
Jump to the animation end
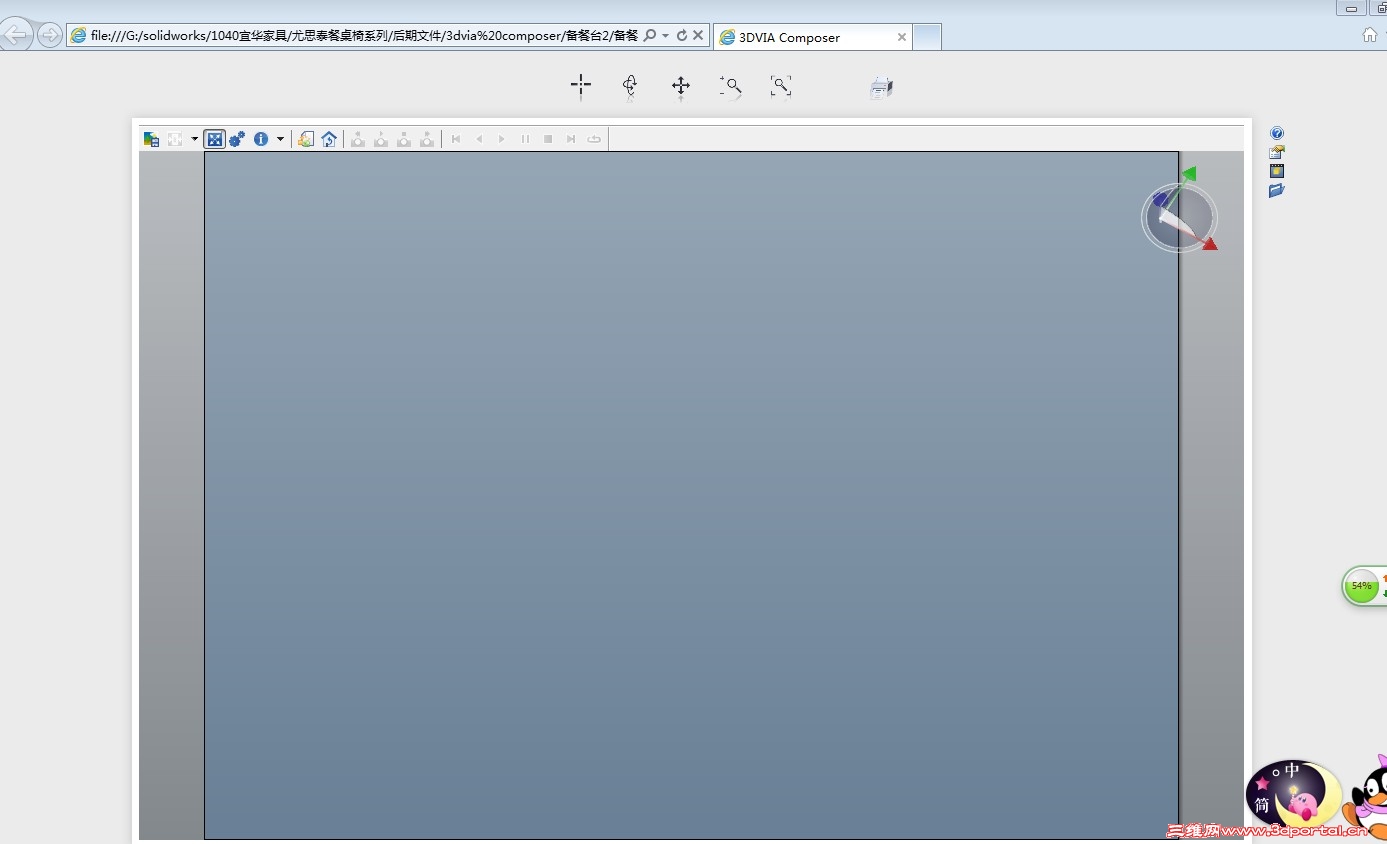[x=571, y=139]
